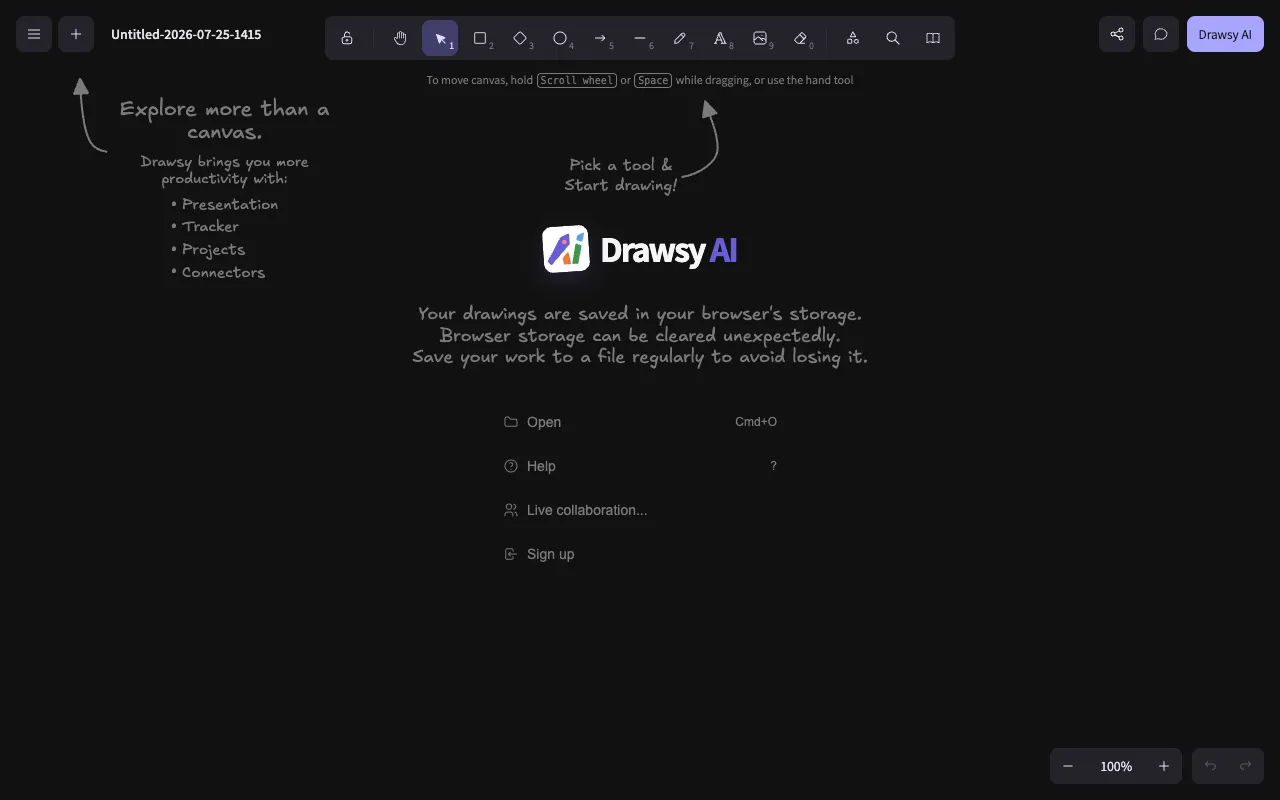1280x800 pixels.
Task: Select the Eraser tool
Action: coord(800,38)
